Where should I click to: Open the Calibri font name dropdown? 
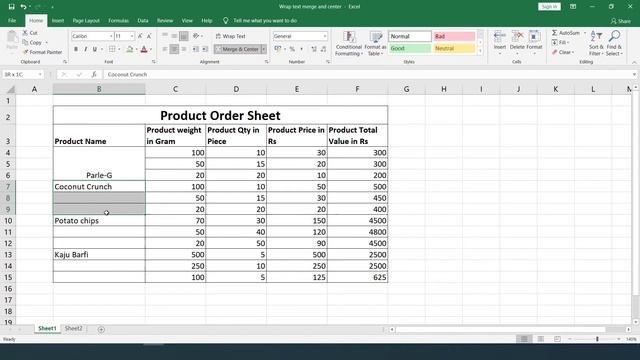(x=111, y=36)
